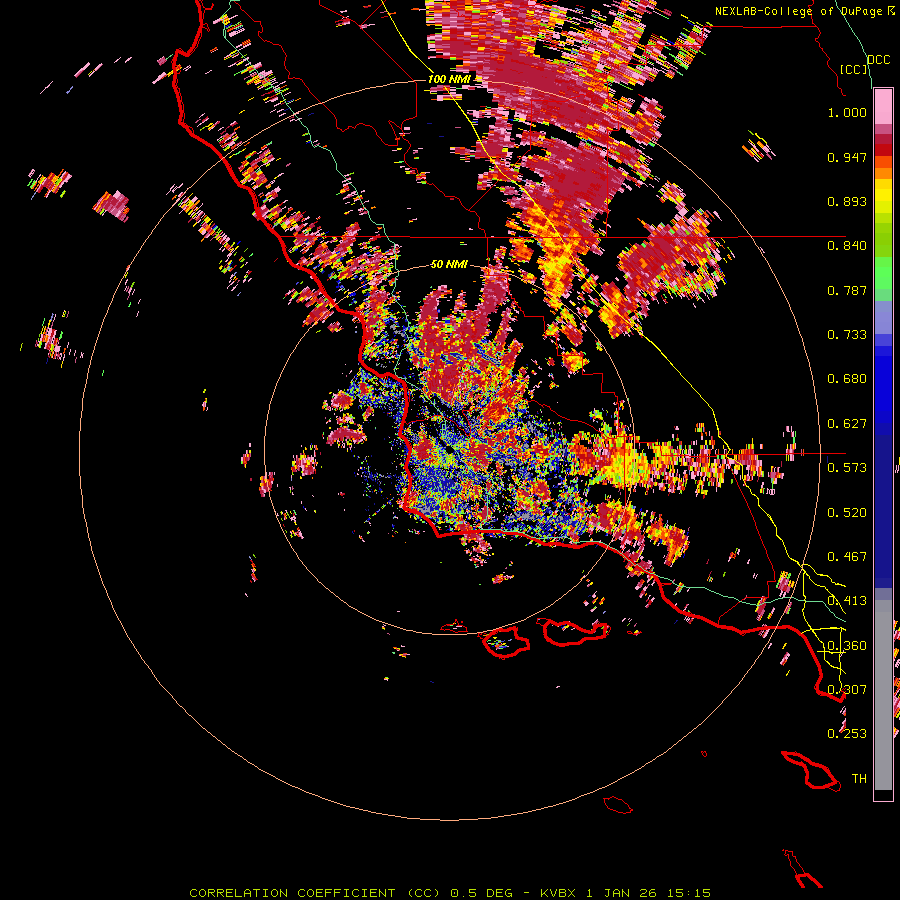Select the 0.467 scale value
The width and height of the screenshot is (900, 900).
(847, 557)
